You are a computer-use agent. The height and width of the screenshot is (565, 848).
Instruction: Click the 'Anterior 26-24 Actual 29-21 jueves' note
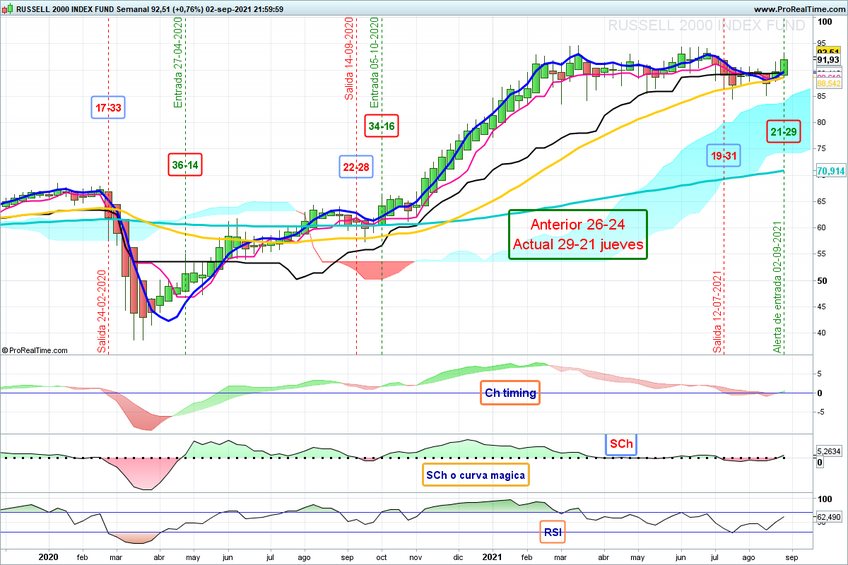tap(578, 235)
